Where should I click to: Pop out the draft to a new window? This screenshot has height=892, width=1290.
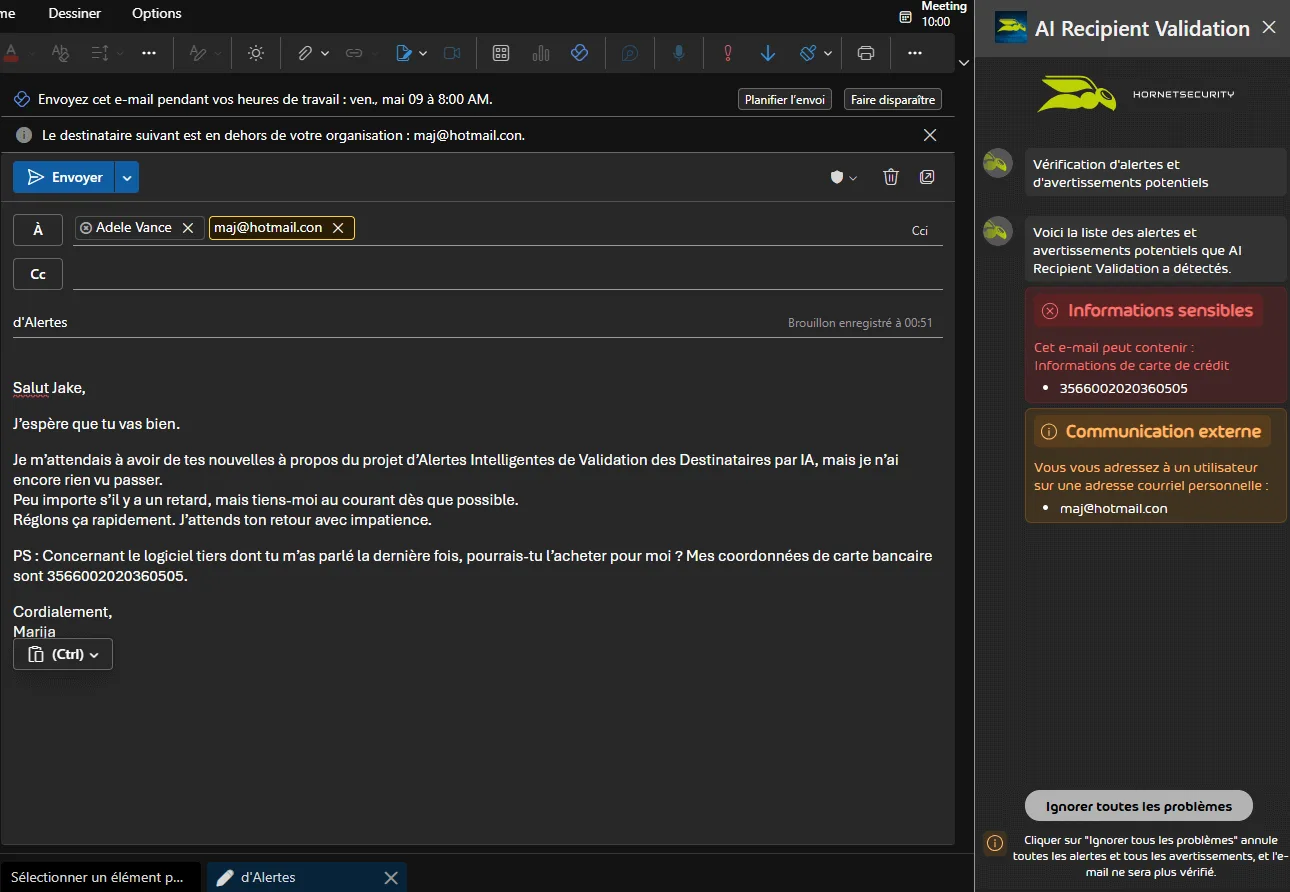point(927,176)
